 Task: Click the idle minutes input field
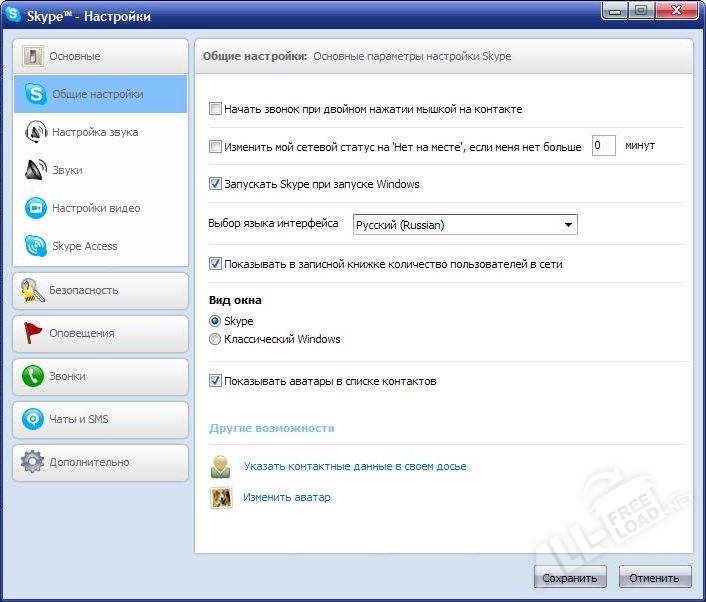click(603, 146)
